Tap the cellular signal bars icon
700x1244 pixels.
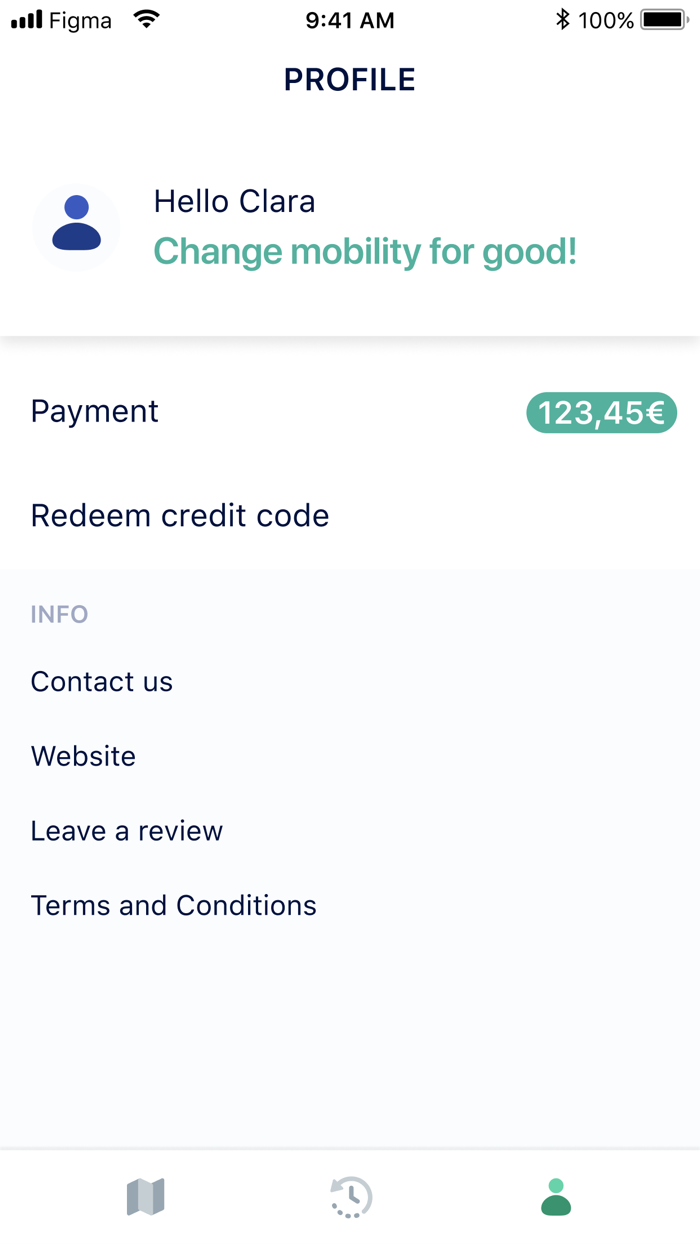(x=27, y=19)
